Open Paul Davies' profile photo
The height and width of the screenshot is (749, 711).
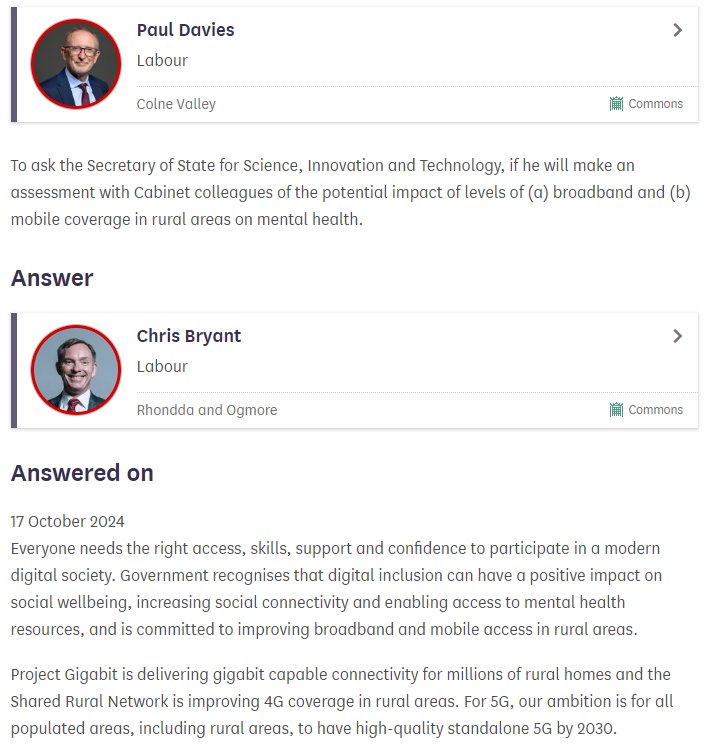[x=76, y=63]
